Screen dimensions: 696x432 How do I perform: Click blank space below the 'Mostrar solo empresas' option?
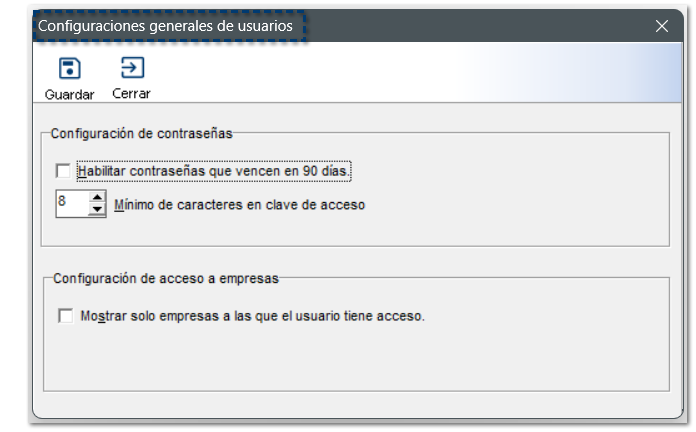(x=350, y=360)
